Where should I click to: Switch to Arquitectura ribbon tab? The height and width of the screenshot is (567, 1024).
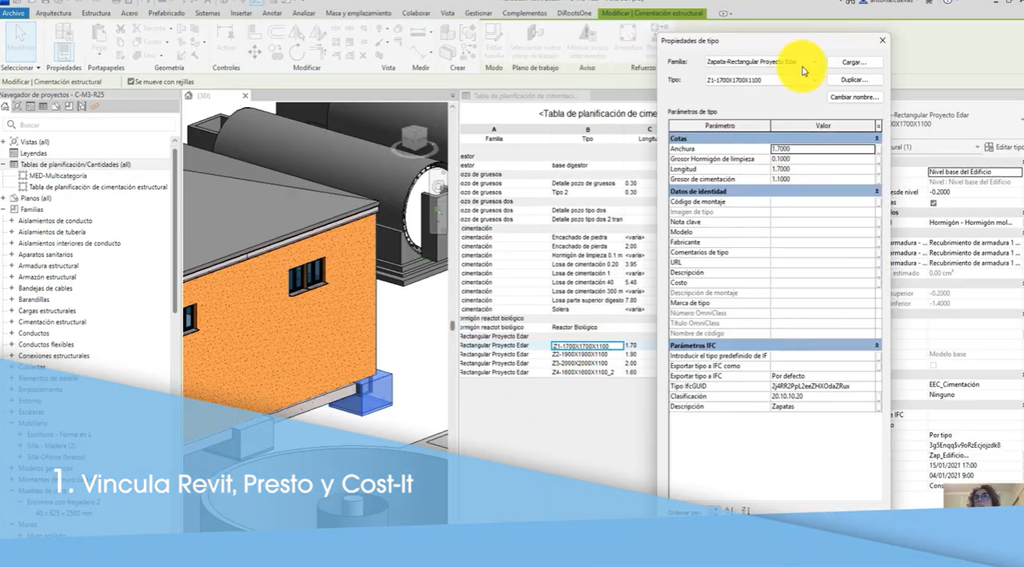pyautogui.click(x=54, y=13)
